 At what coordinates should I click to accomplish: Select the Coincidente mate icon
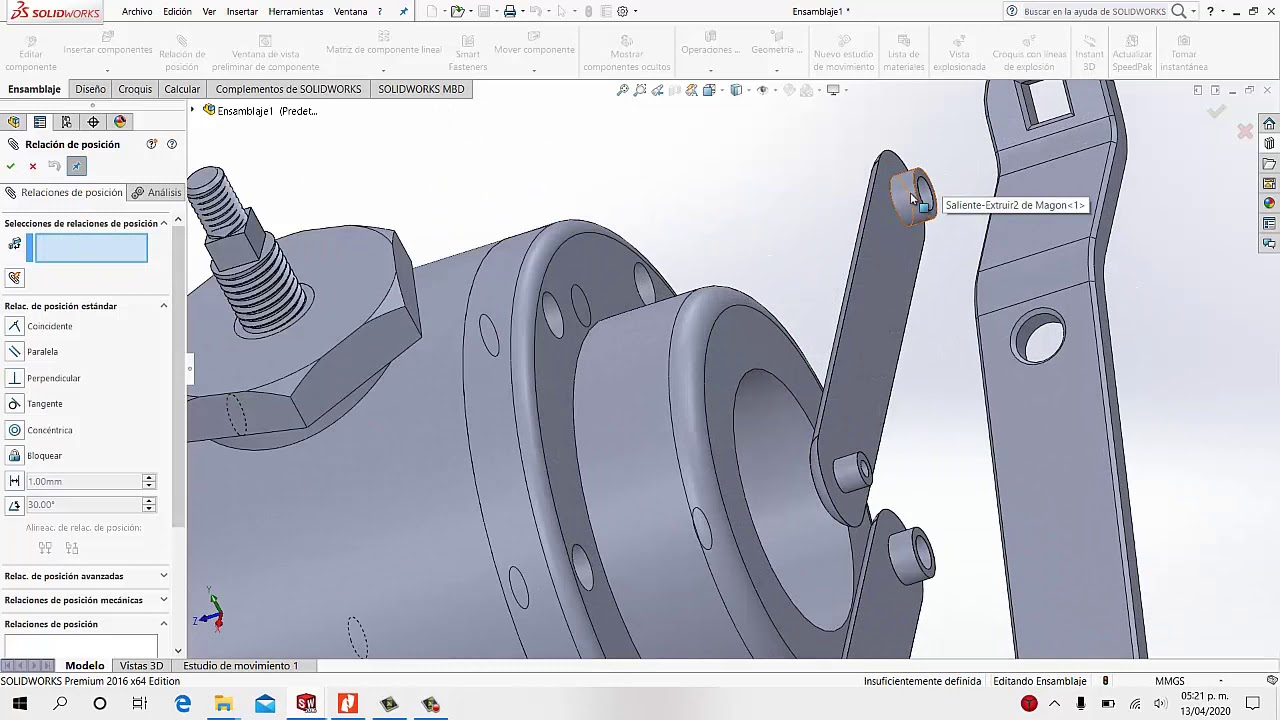14,326
